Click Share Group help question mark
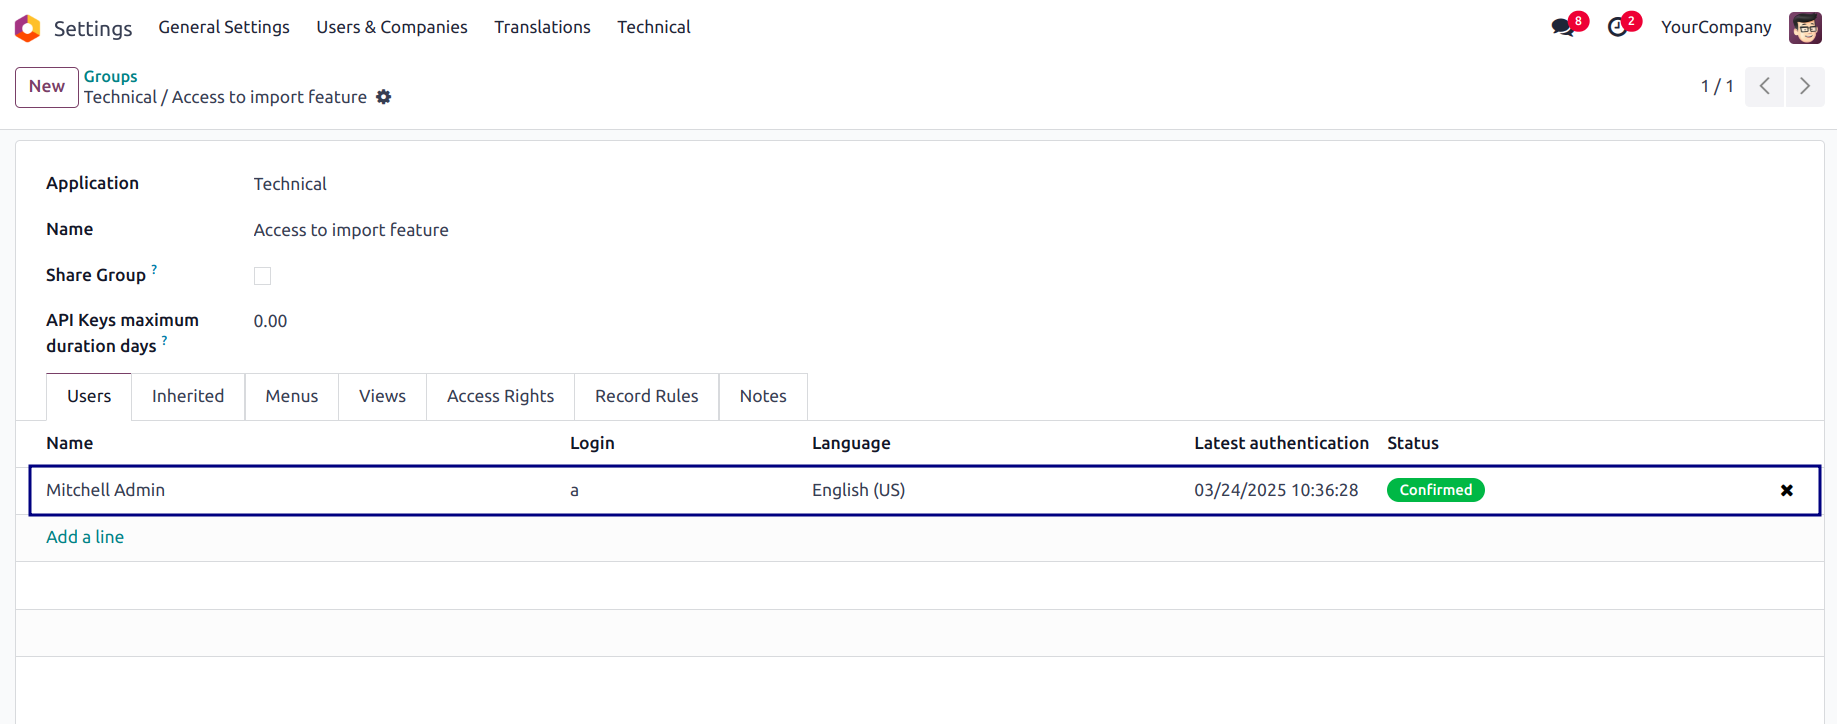This screenshot has height=724, width=1837. [154, 269]
